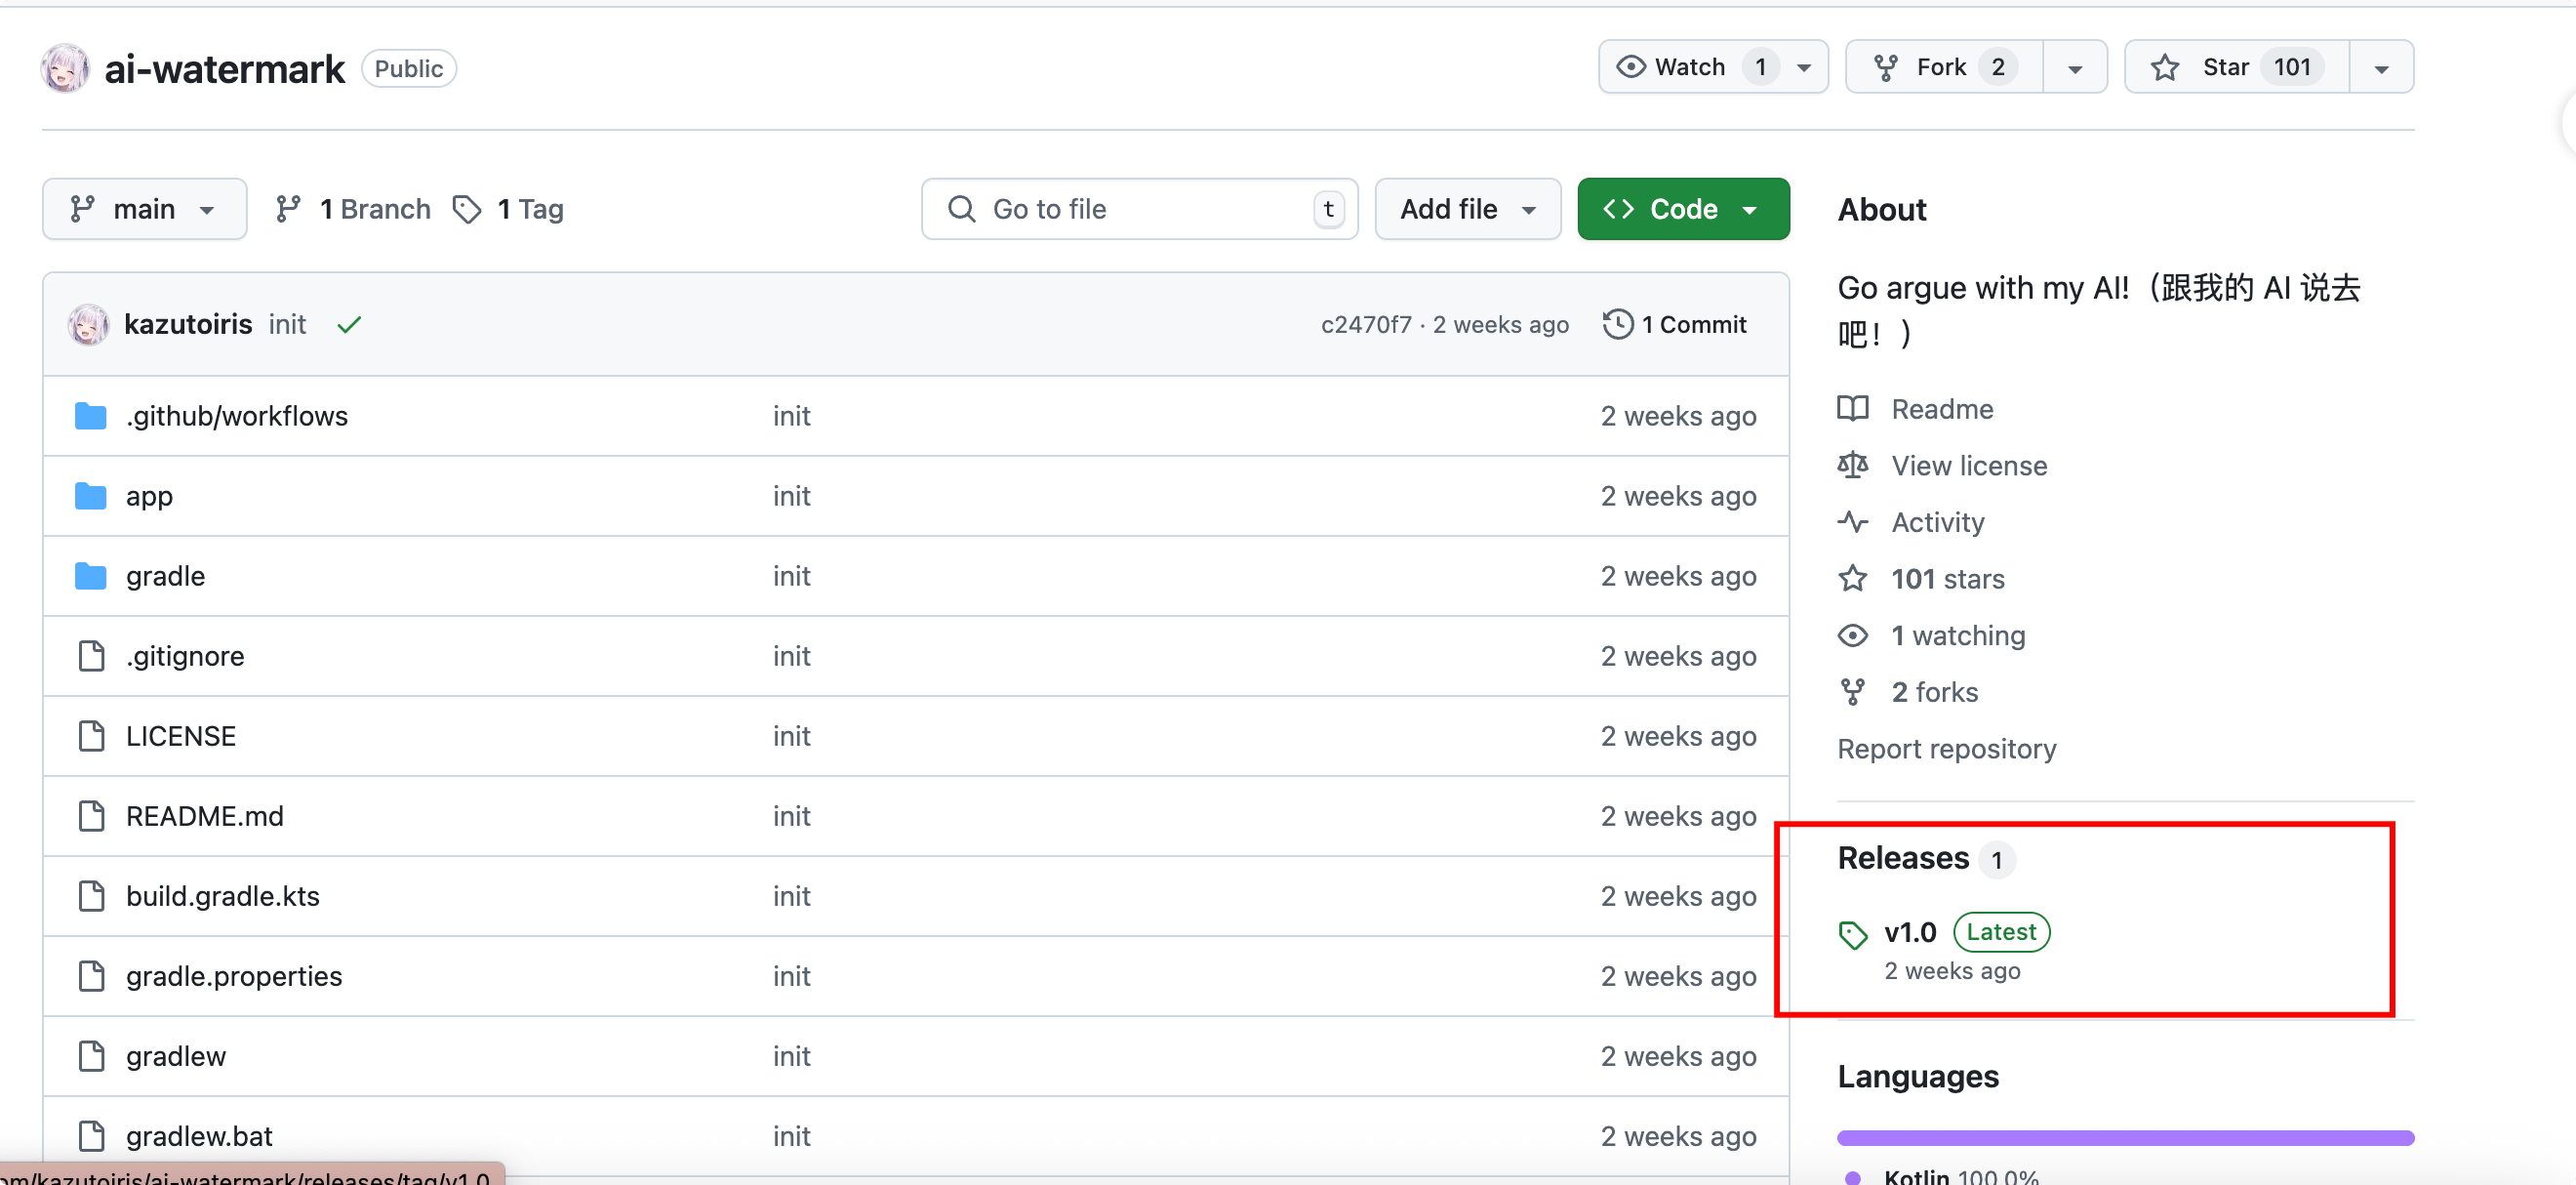The width and height of the screenshot is (2576, 1185).
Task: Click the commit author avatar in commit row
Action: click(88, 324)
